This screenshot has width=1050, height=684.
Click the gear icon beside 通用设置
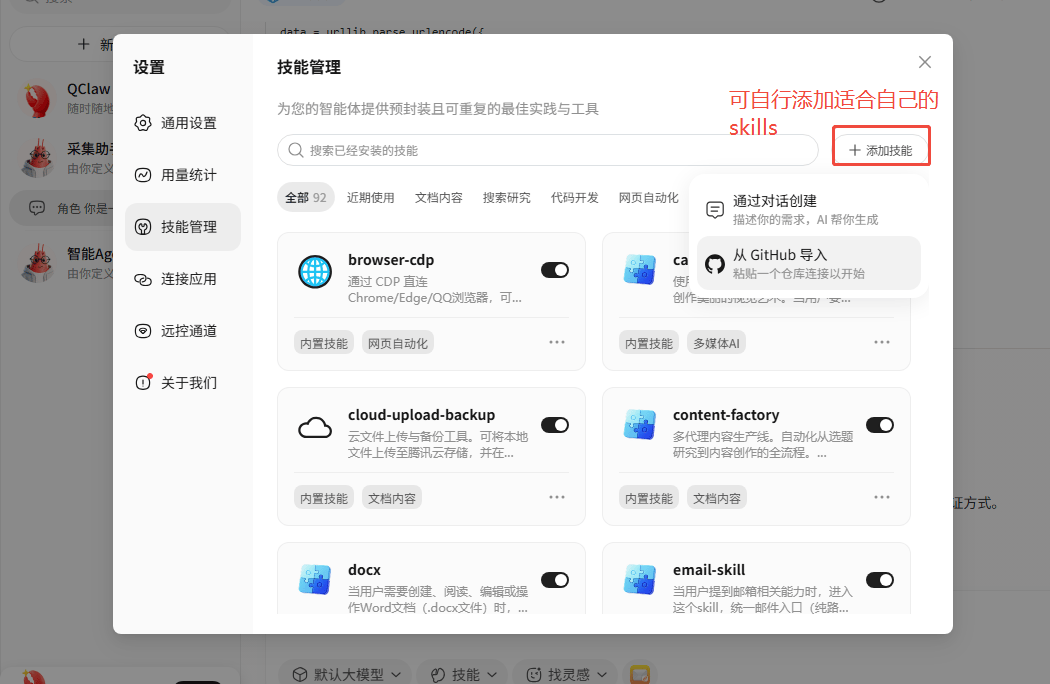coord(143,123)
